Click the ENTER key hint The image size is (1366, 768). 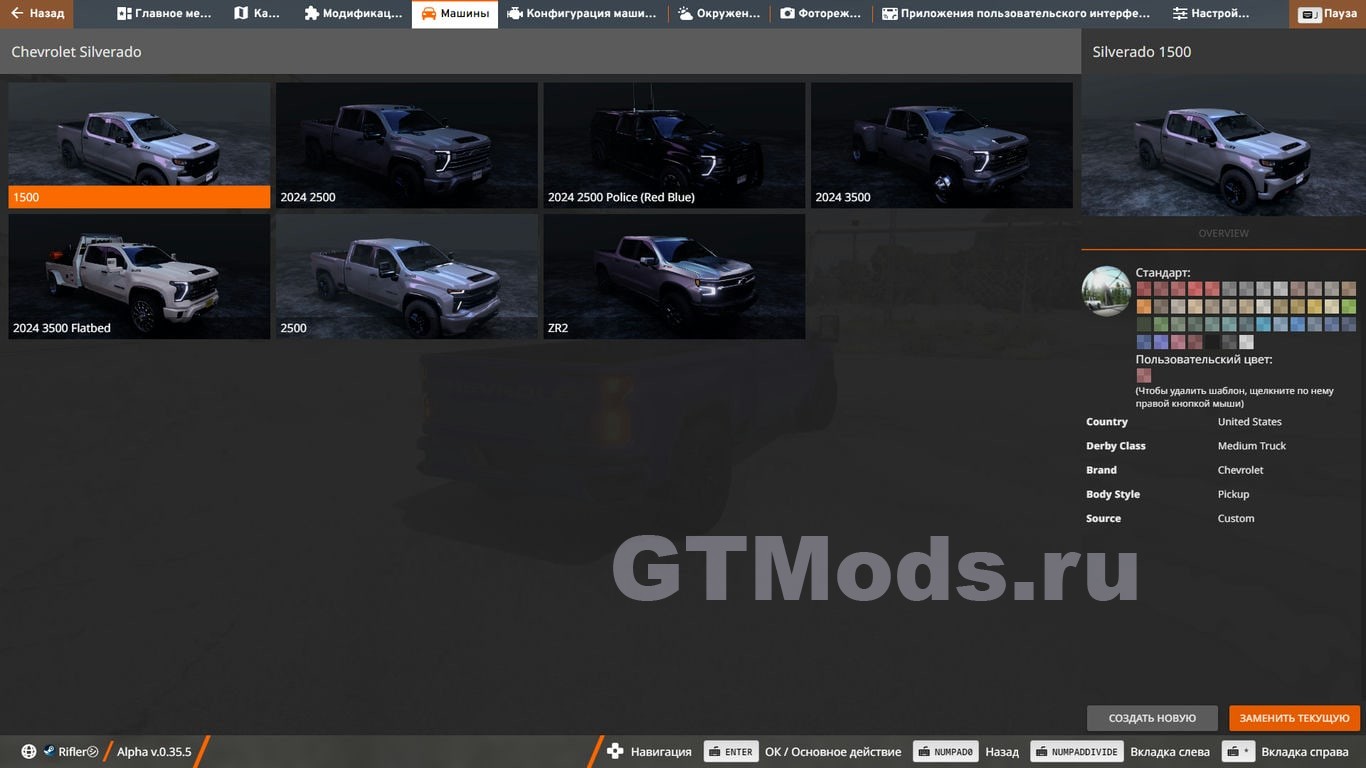tap(729, 752)
